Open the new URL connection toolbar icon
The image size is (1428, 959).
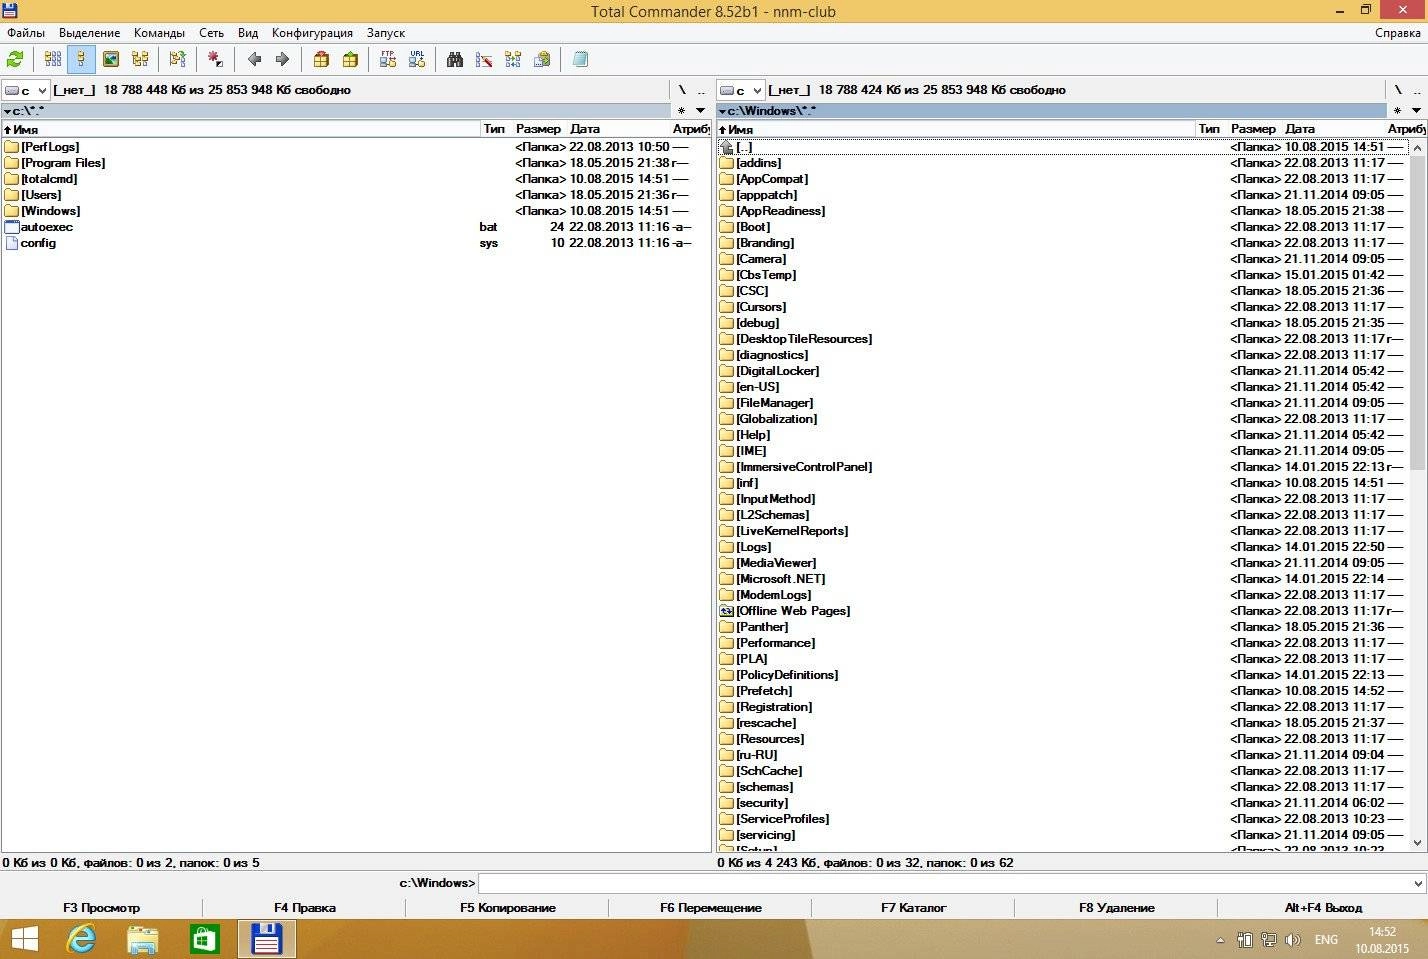point(417,59)
